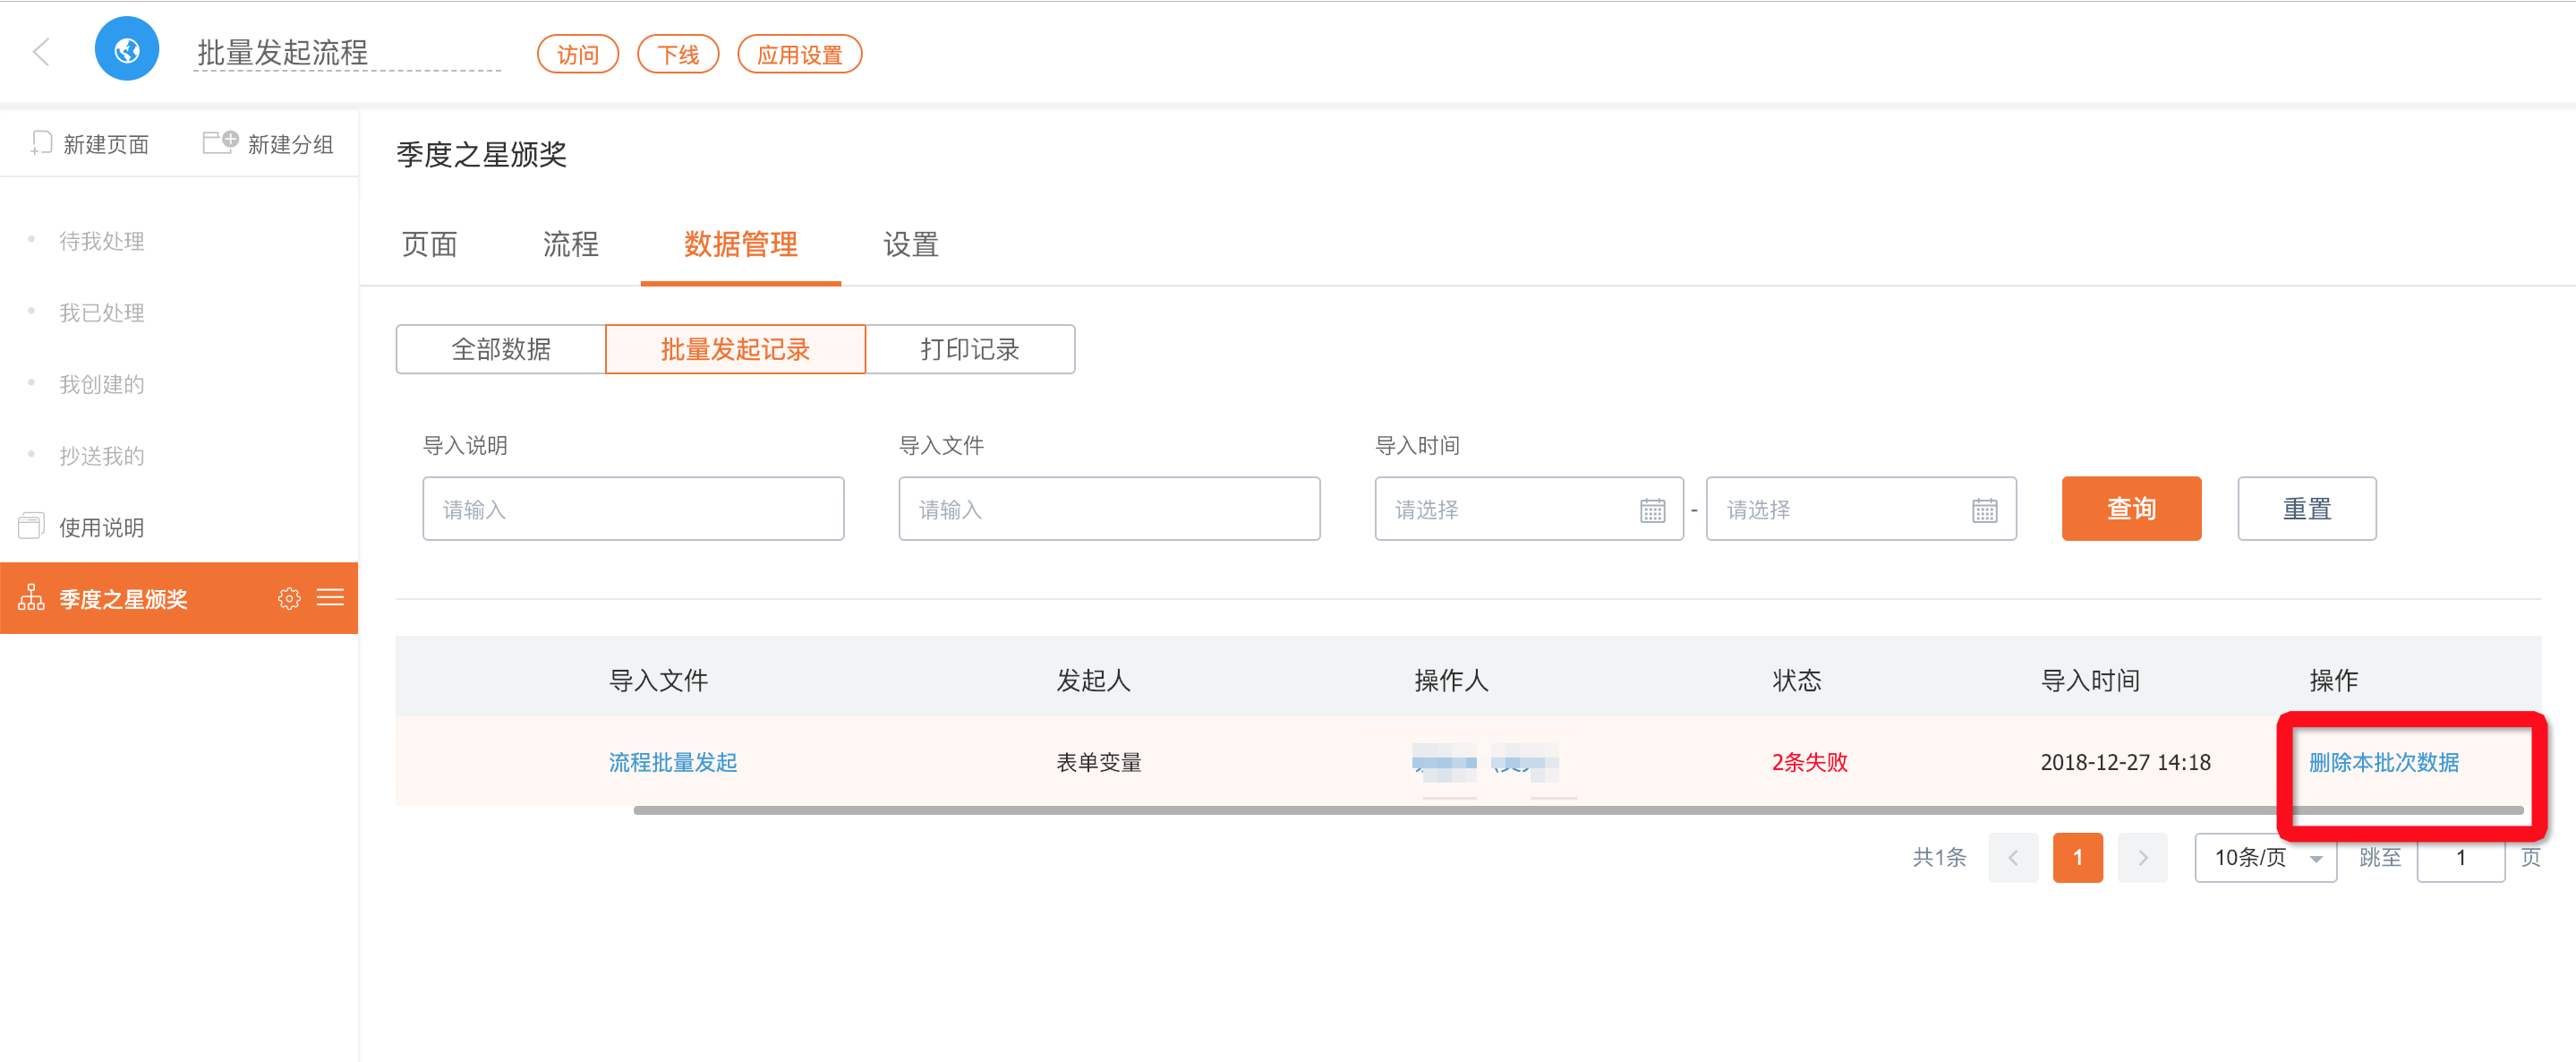Screen dimensions: 2576x1062
Task: Click the 新建分组 folder-plus icon
Action: click(x=220, y=142)
